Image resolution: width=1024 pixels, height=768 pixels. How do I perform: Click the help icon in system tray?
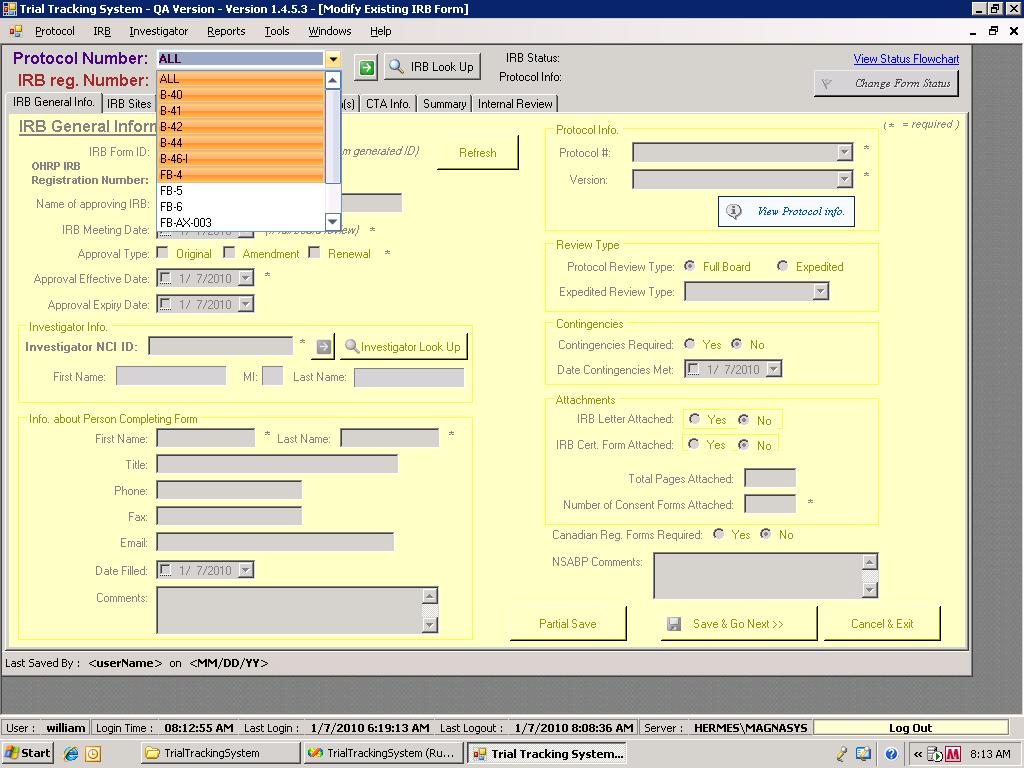point(891,754)
